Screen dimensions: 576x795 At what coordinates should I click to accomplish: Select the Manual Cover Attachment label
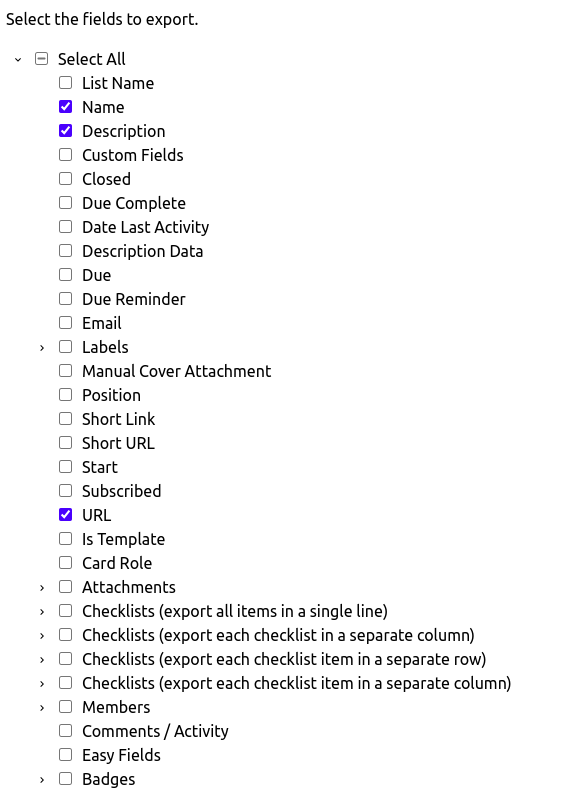[176, 371]
